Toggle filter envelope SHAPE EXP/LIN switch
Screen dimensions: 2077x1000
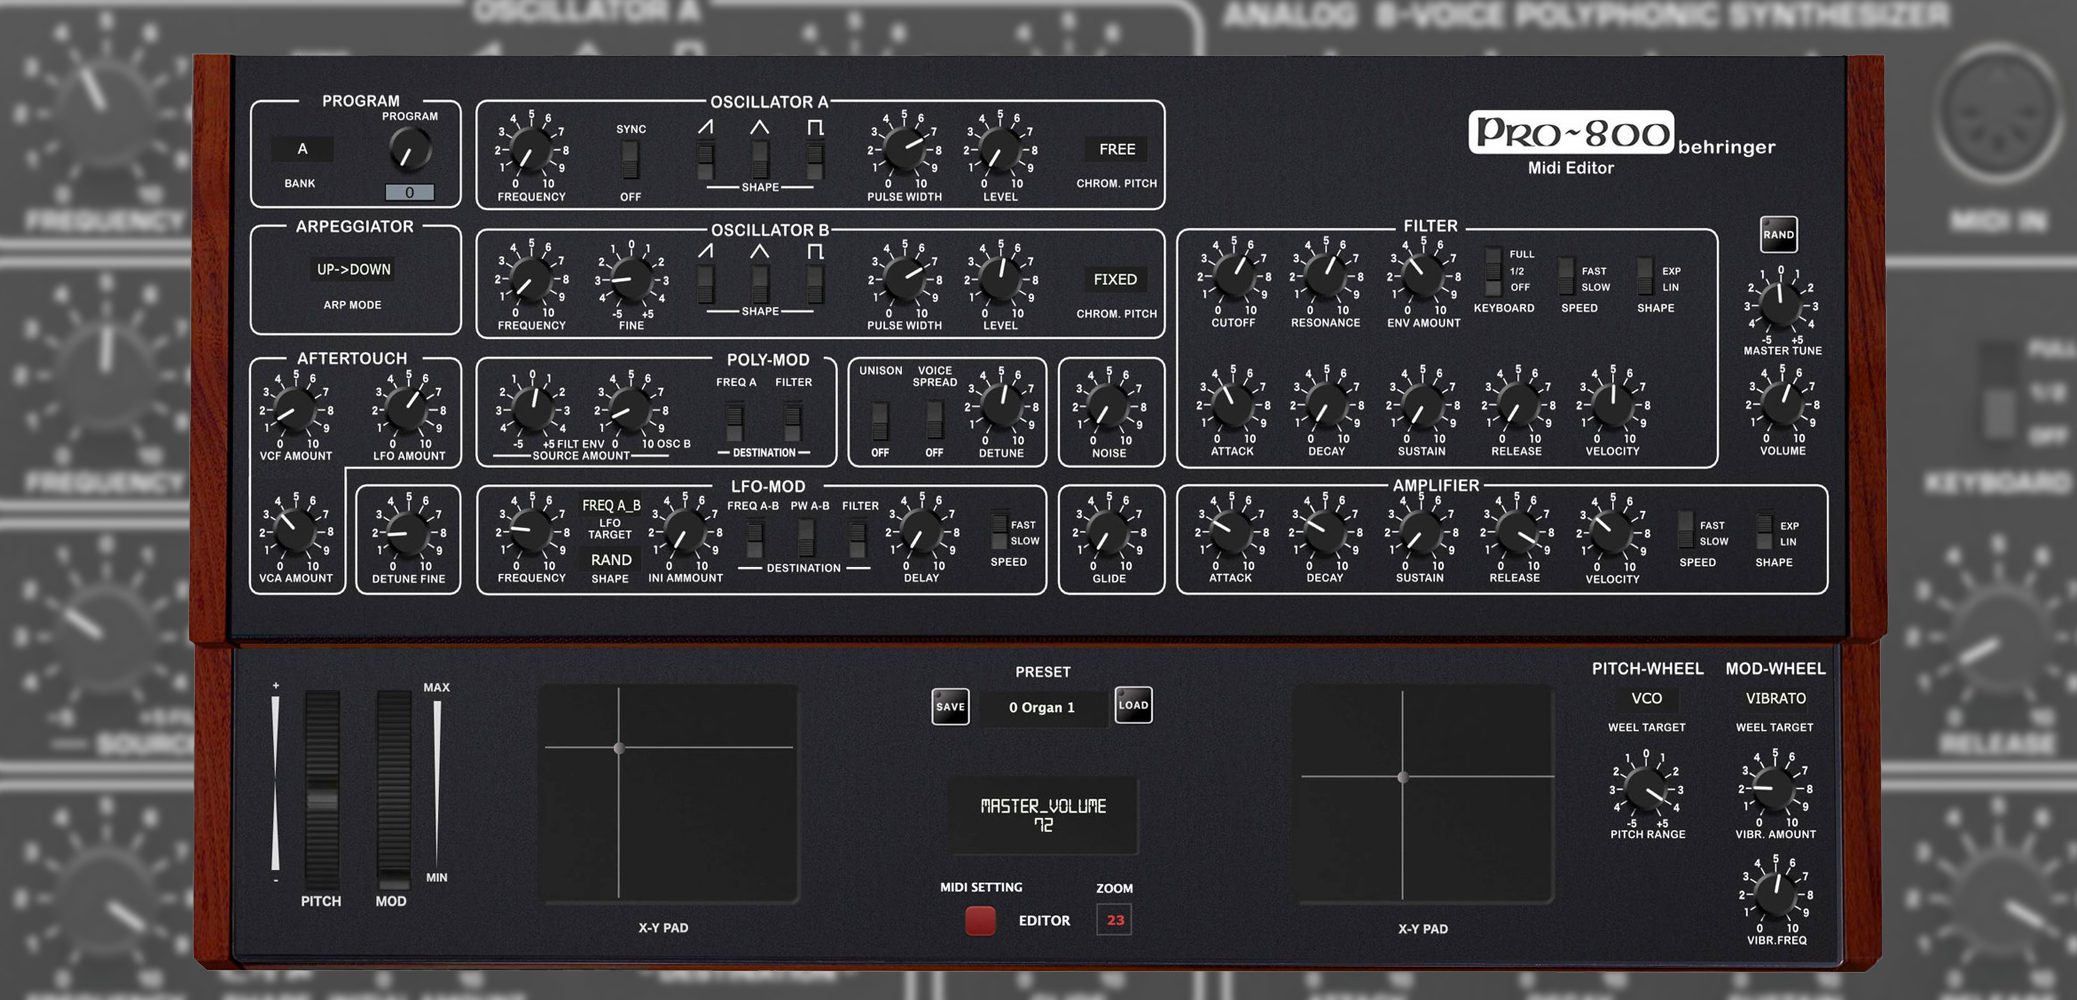tap(1645, 278)
